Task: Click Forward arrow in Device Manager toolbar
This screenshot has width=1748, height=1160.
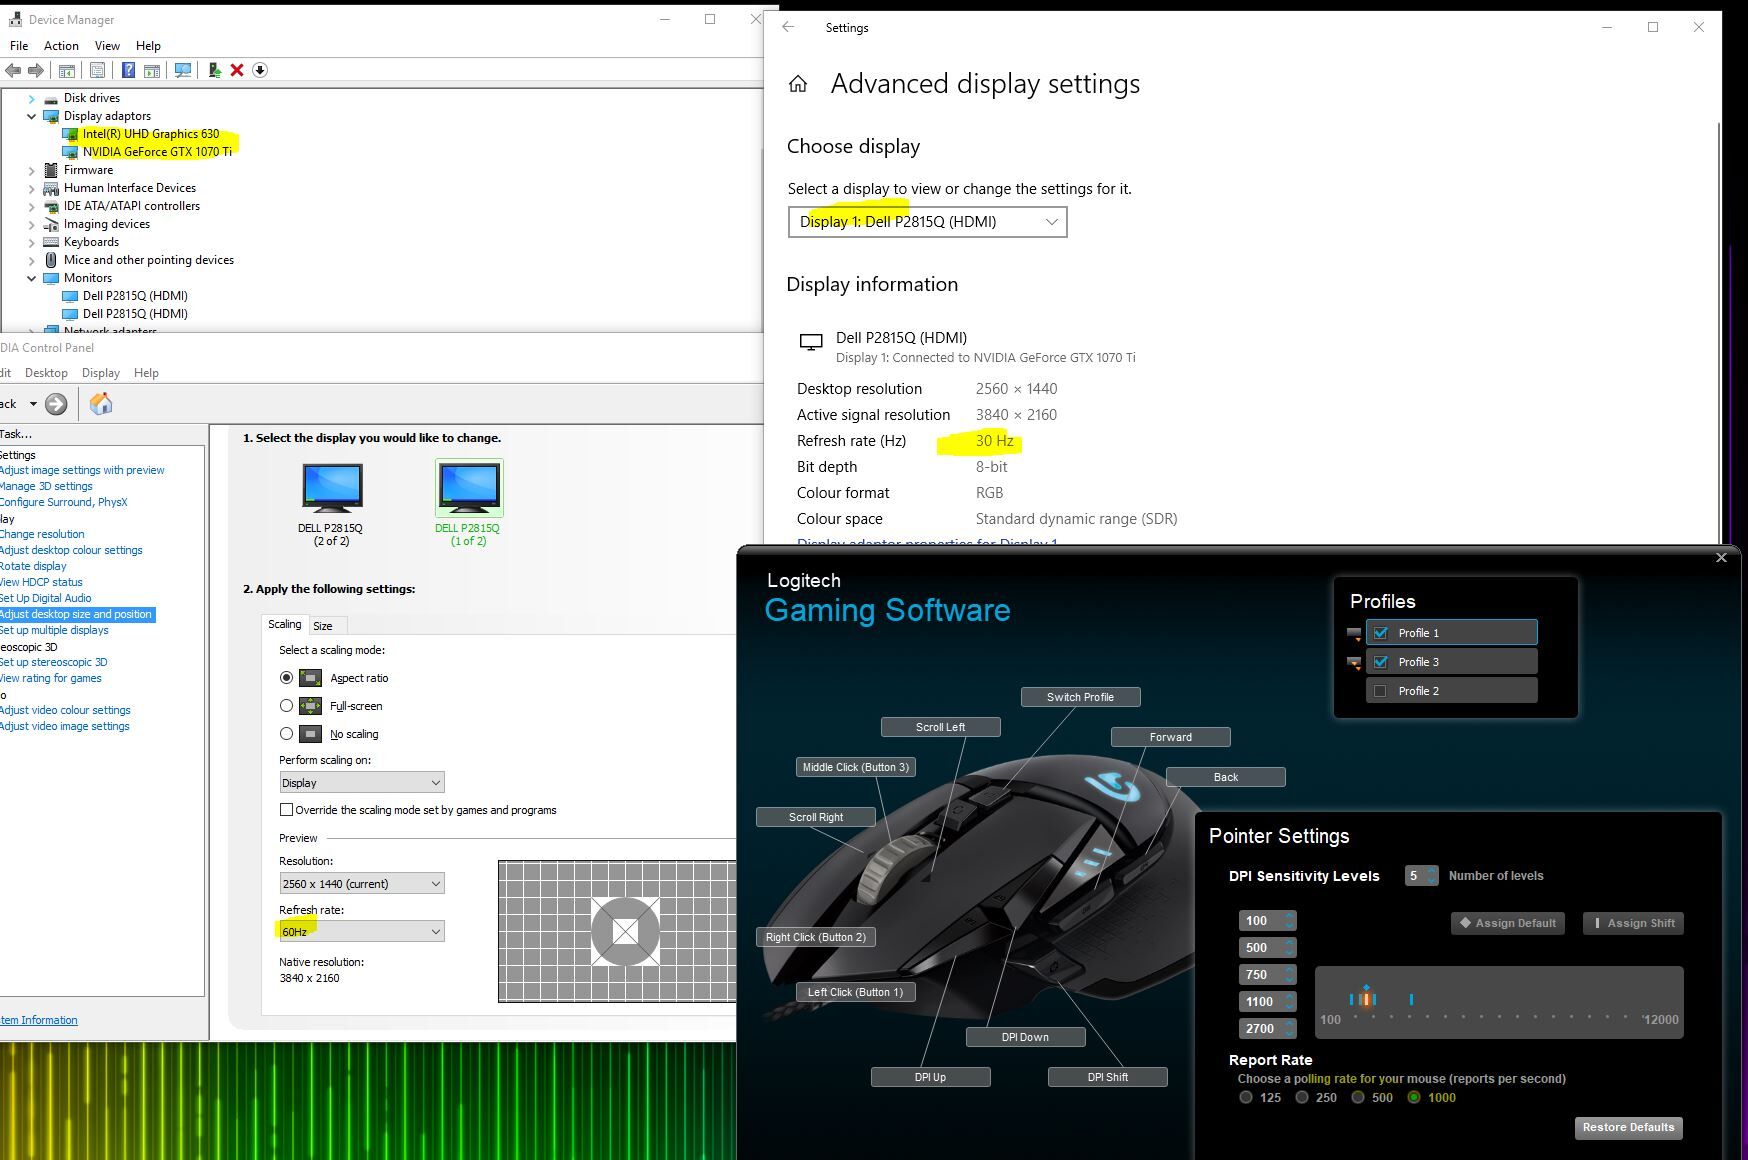Action: click(36, 70)
